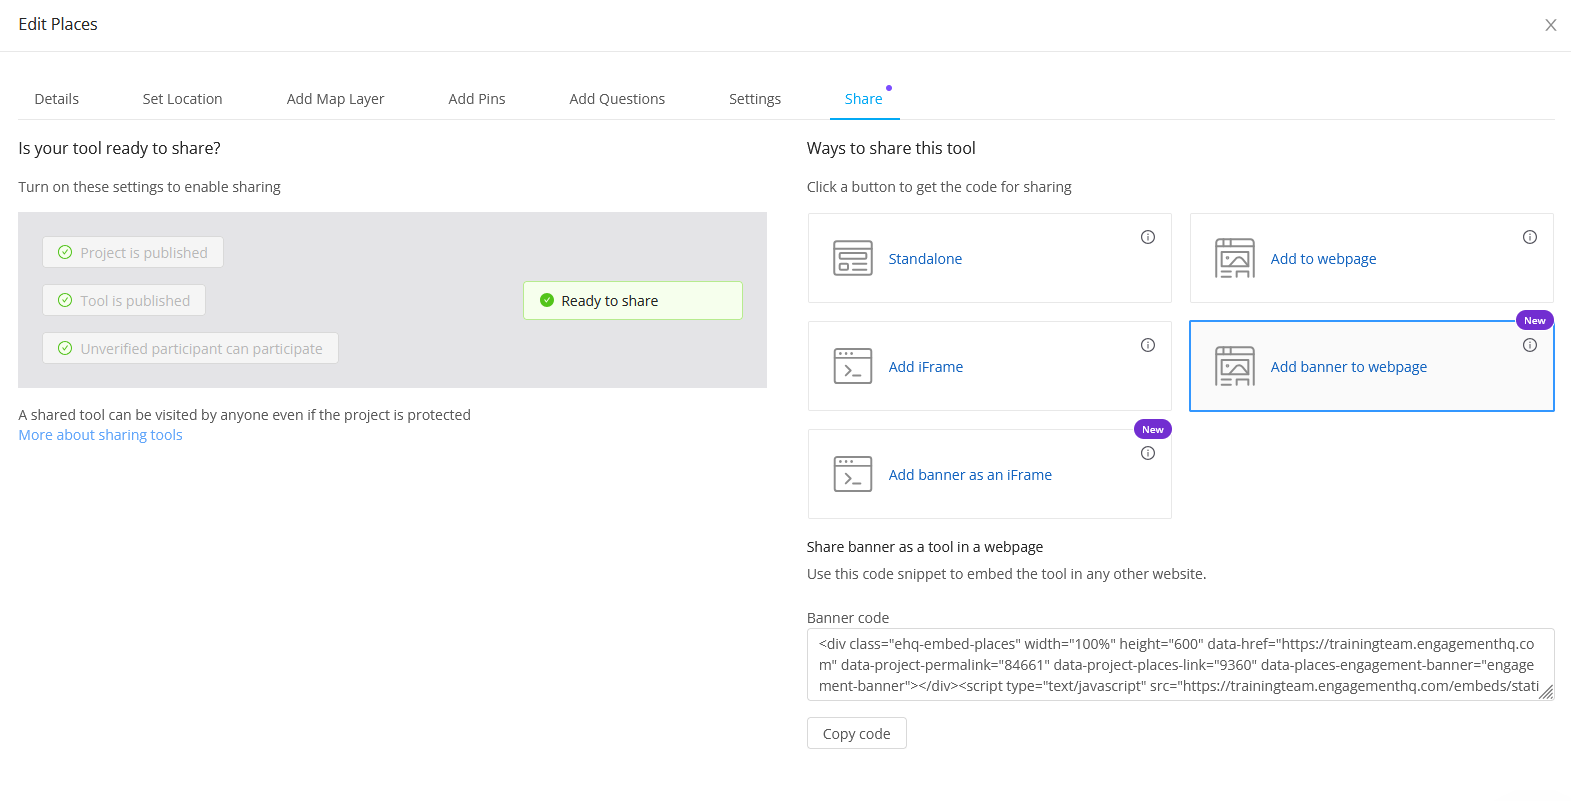Go to the Add Map Layer tab
This screenshot has height=801, width=1571.
[336, 99]
